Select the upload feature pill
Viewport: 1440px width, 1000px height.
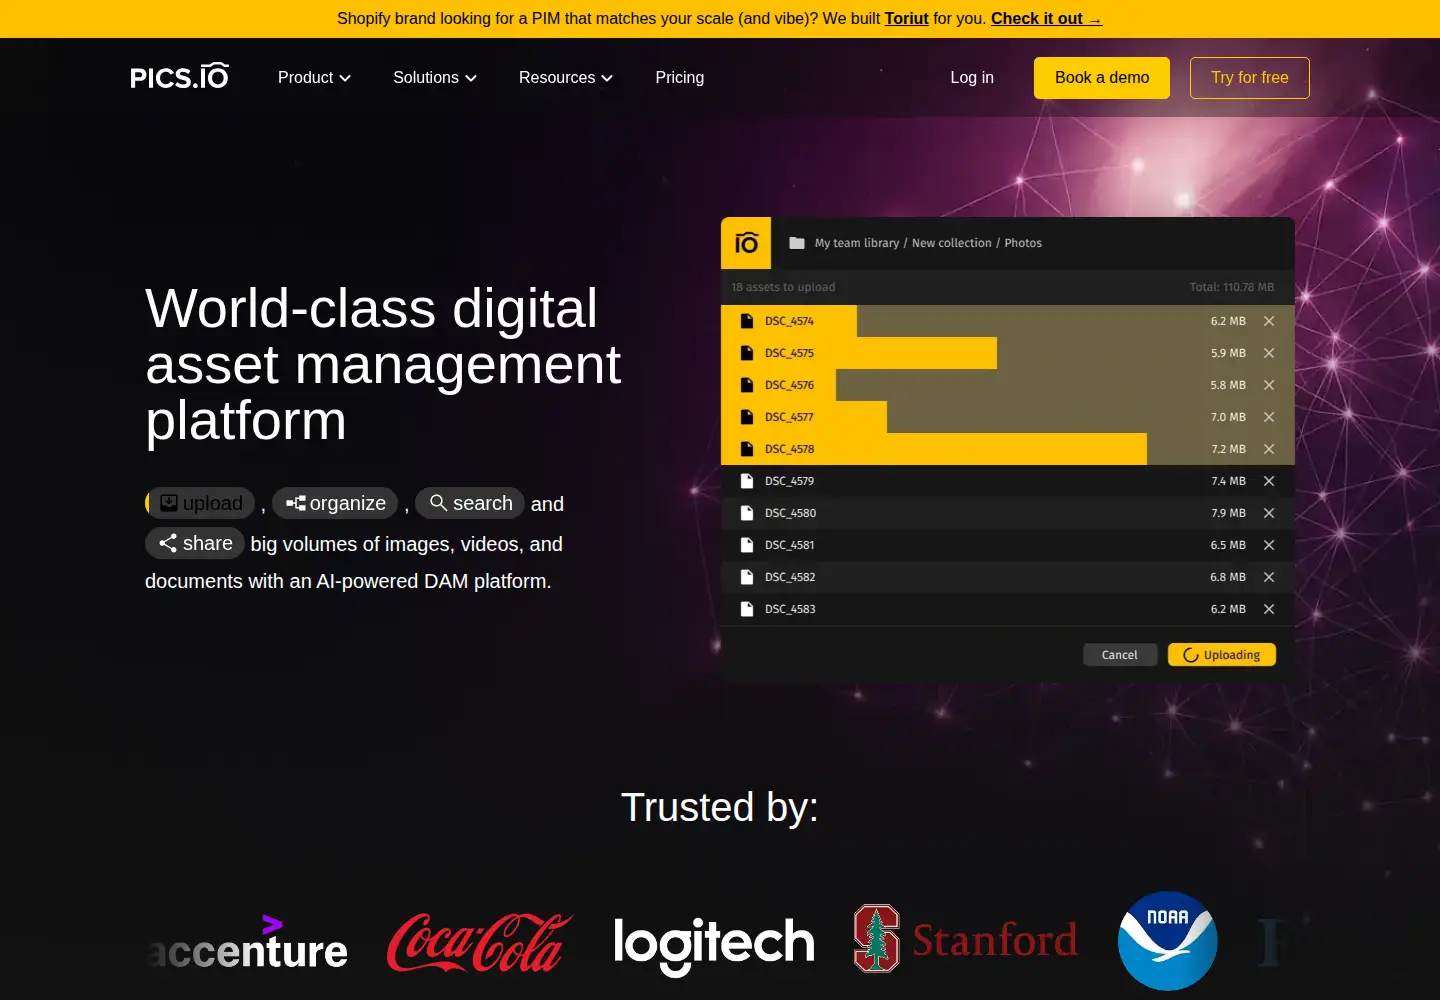pyautogui.click(x=200, y=503)
